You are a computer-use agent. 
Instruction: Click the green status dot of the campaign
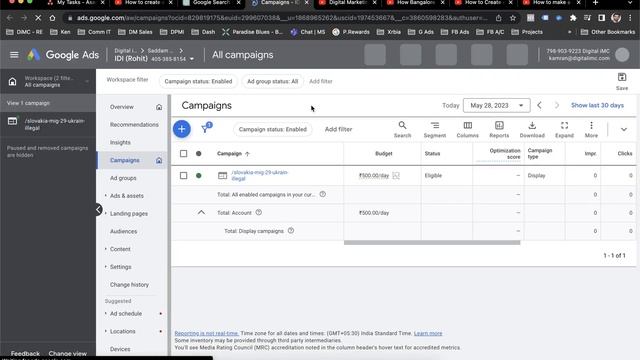point(199,176)
